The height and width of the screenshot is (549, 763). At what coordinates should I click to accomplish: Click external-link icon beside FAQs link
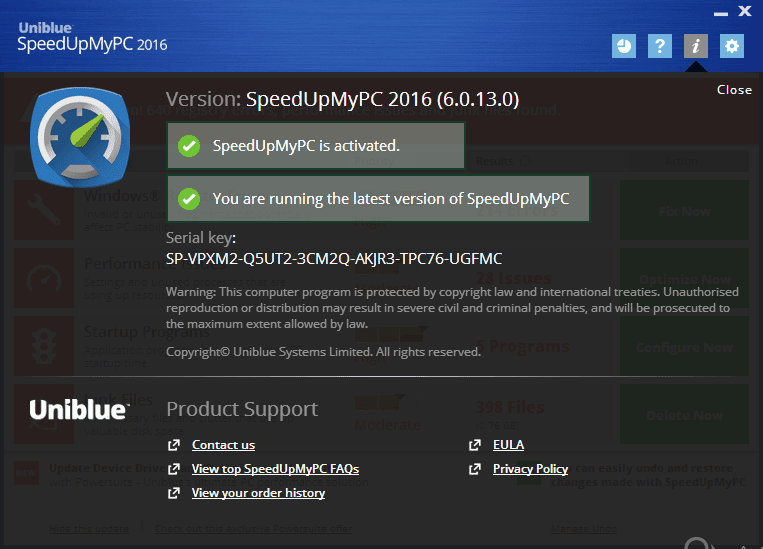pos(174,469)
